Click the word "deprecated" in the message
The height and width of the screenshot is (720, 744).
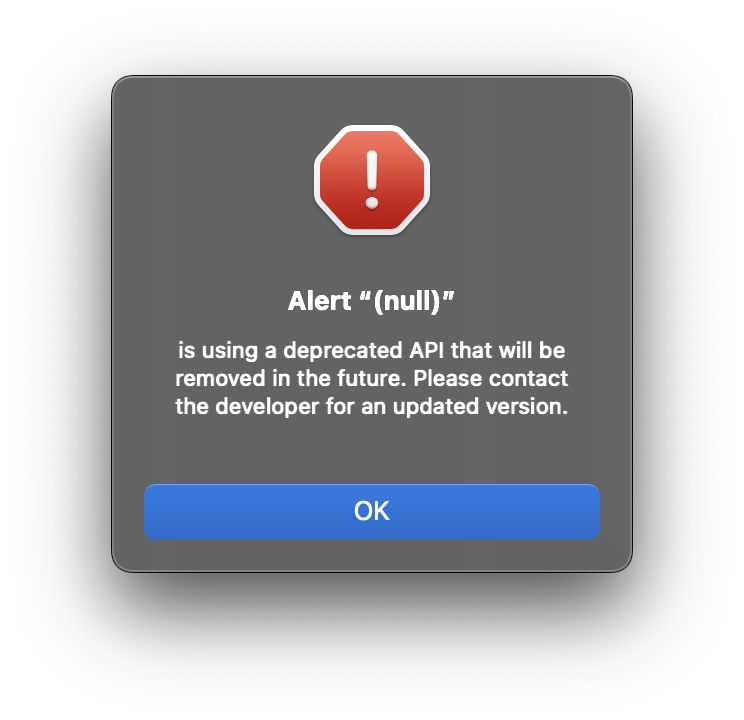[343, 351]
